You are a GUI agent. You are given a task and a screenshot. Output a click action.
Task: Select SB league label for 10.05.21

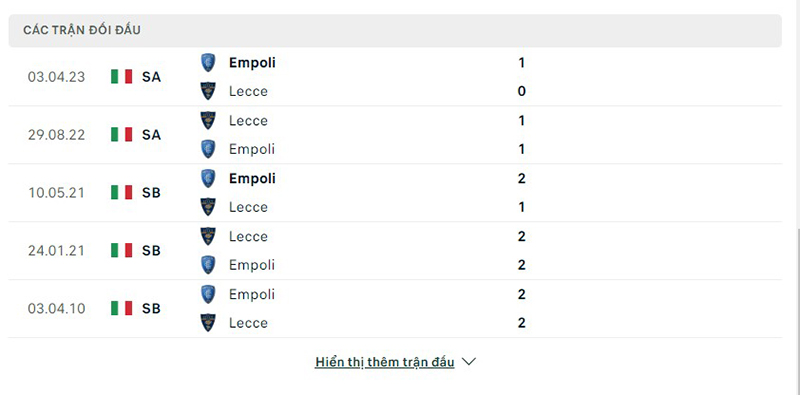(152, 193)
